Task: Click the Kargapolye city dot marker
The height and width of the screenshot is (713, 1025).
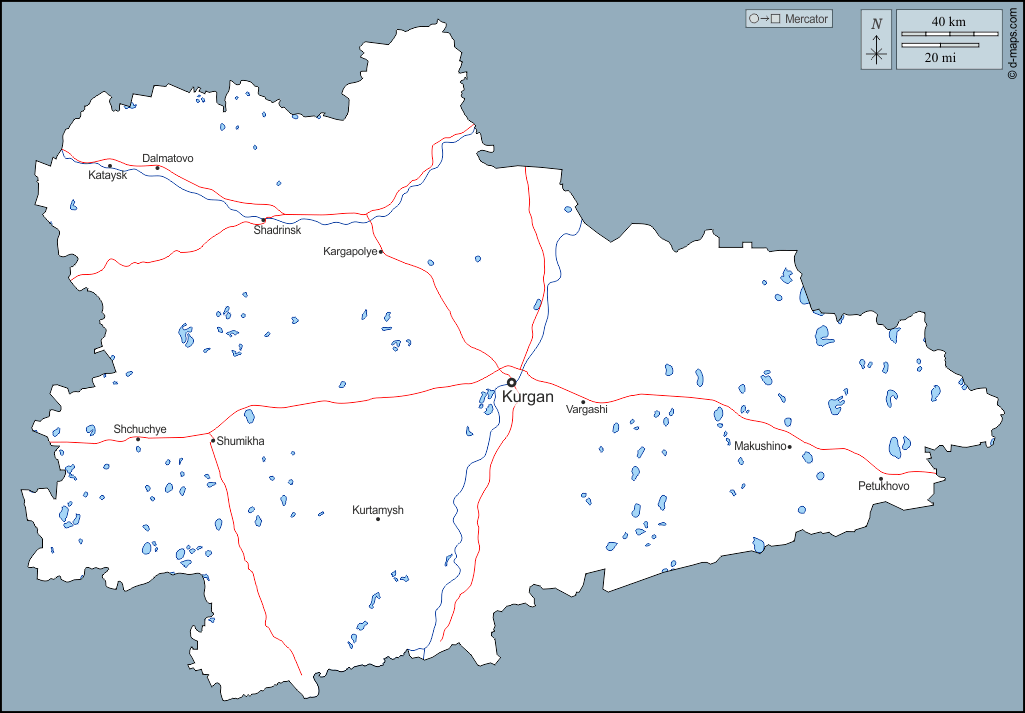Action: point(381,252)
